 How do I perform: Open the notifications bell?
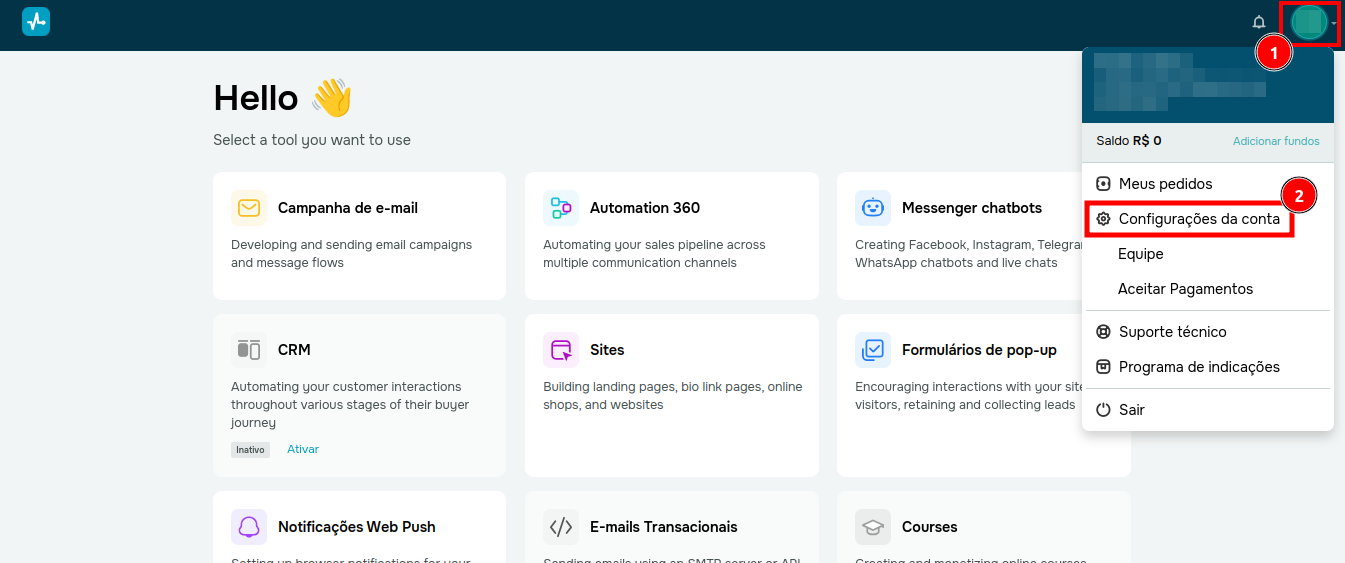(x=1259, y=22)
